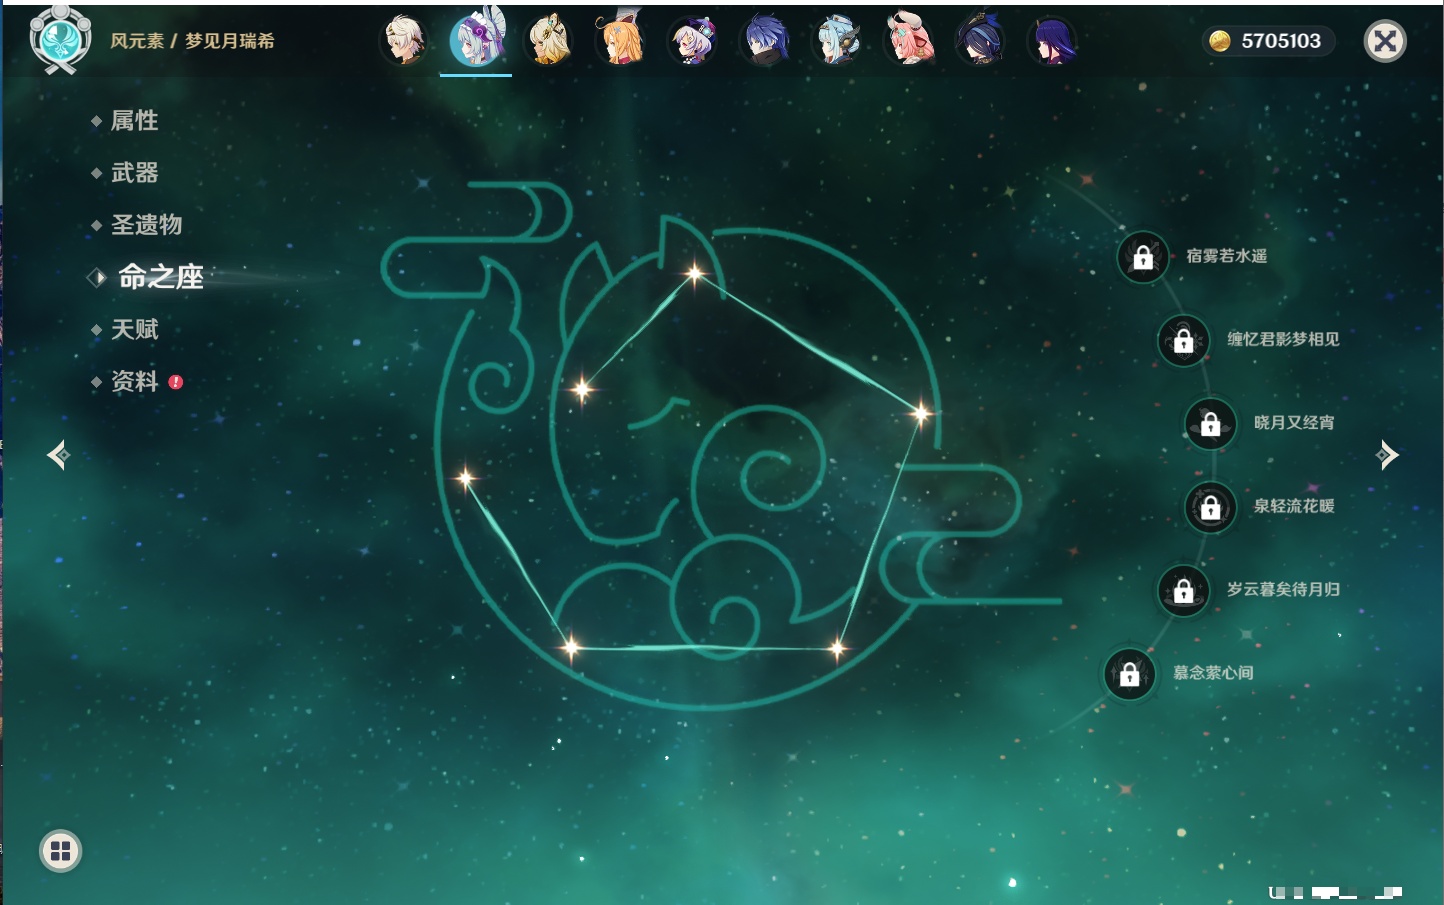Click the gold Mora coin icon
1444x905 pixels.
click(1220, 41)
